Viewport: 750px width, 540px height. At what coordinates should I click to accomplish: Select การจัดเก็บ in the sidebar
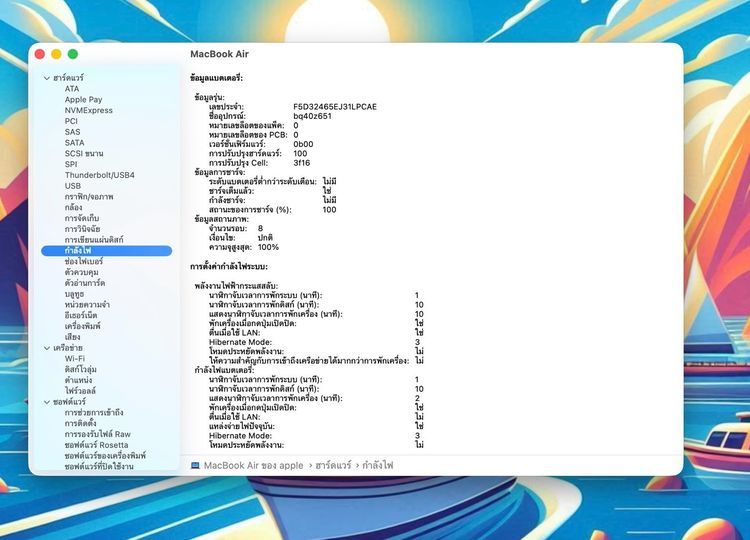[x=82, y=218]
